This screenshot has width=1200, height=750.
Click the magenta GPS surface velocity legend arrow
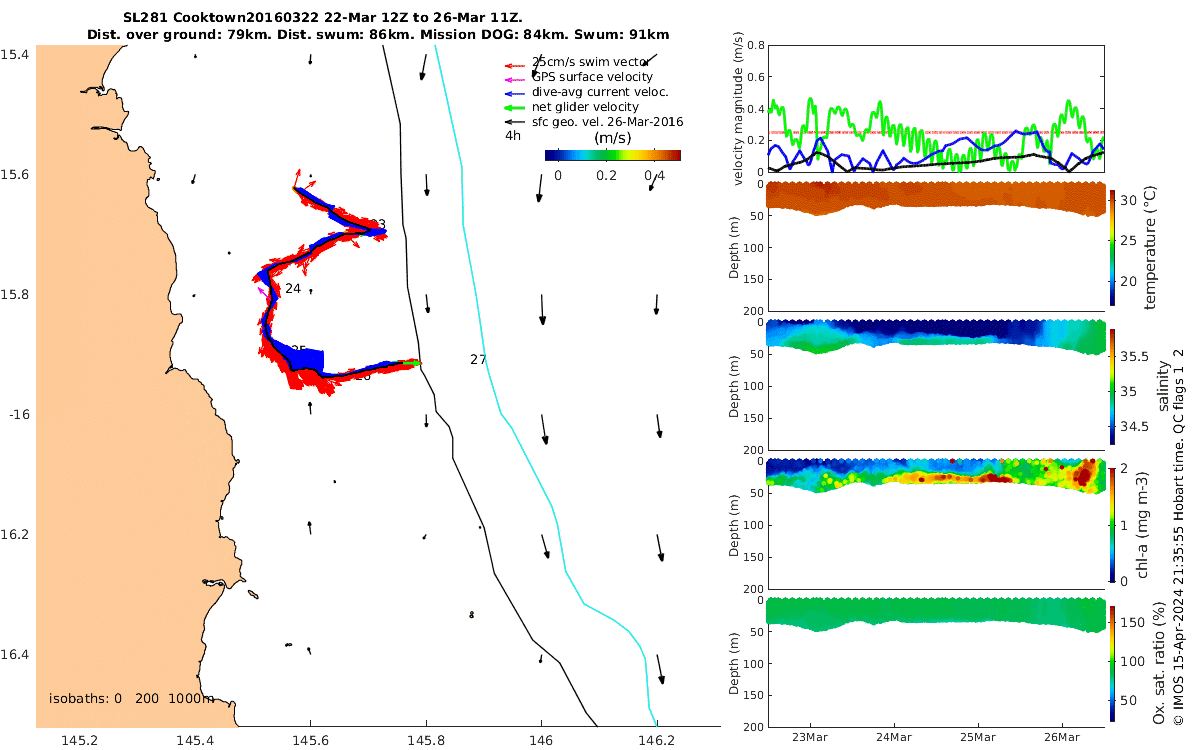click(515, 78)
